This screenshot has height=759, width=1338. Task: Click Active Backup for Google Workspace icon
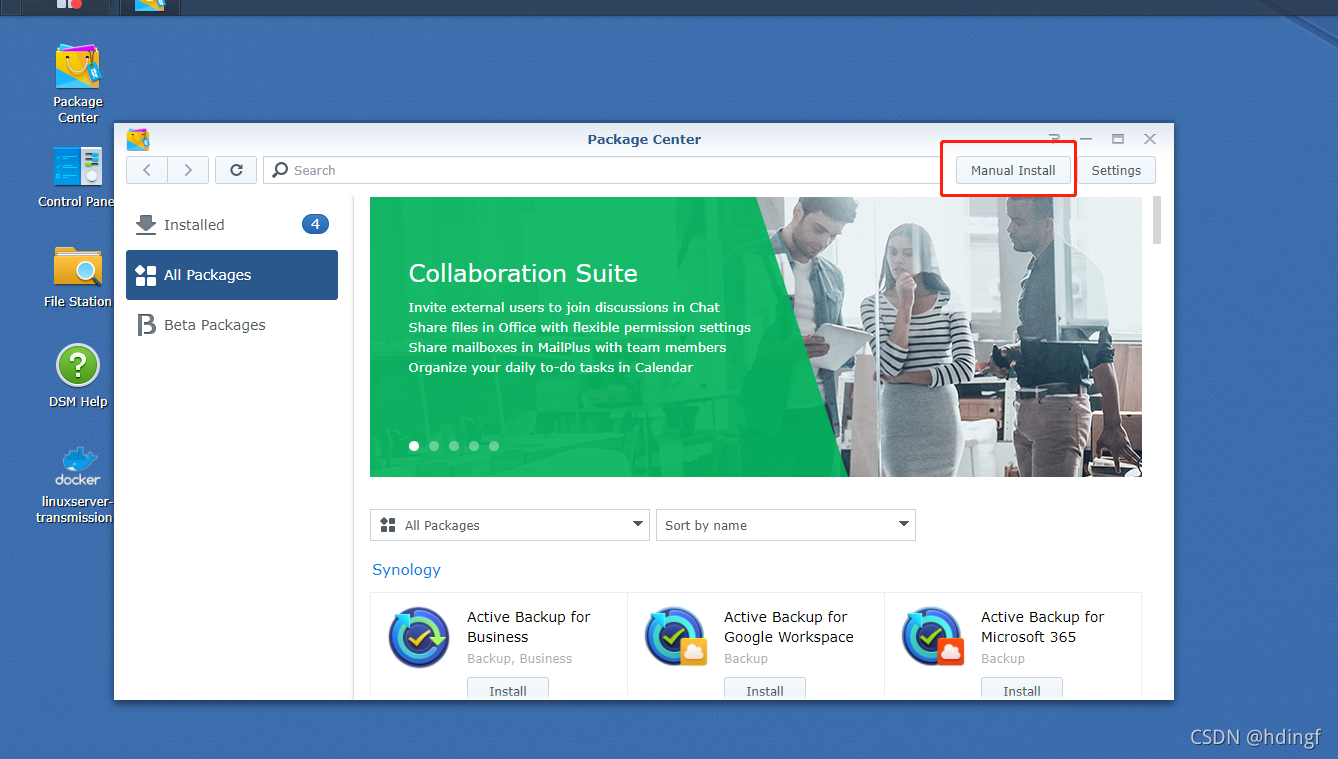[x=676, y=637]
